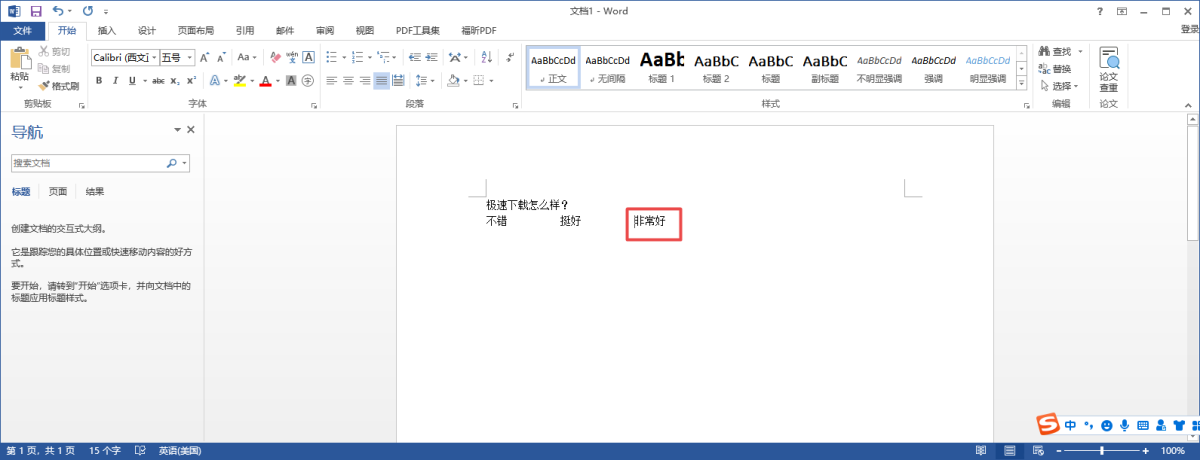Open the 插入 ribbon tab
Image resolution: width=1200 pixels, height=460 pixels.
tap(106, 31)
